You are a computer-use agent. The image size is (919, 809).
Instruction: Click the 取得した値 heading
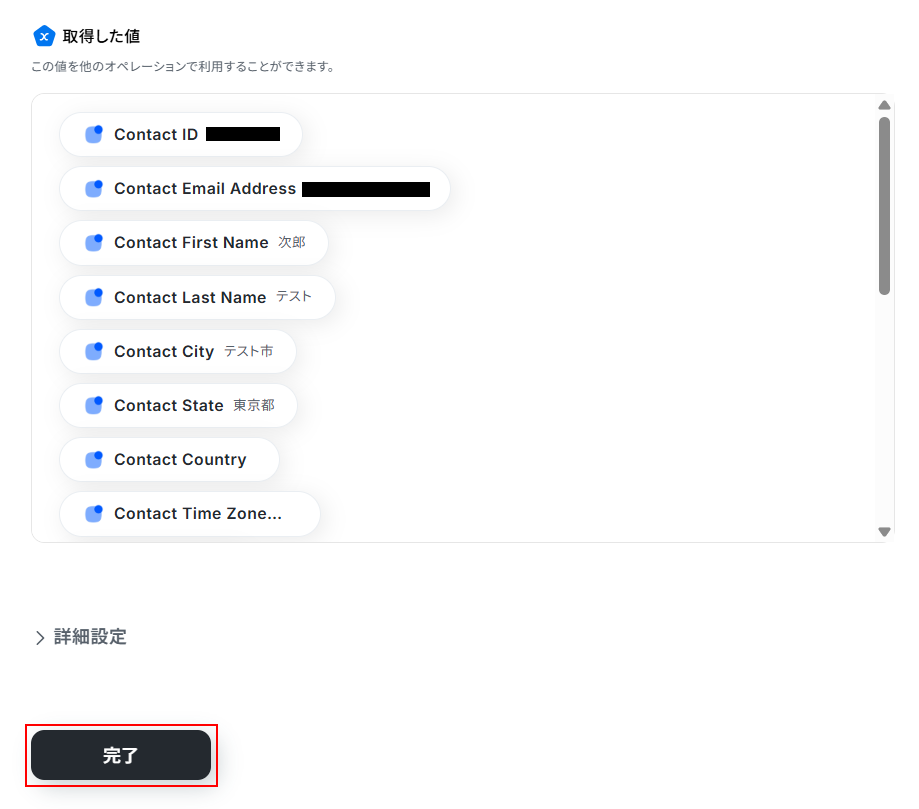[101, 36]
